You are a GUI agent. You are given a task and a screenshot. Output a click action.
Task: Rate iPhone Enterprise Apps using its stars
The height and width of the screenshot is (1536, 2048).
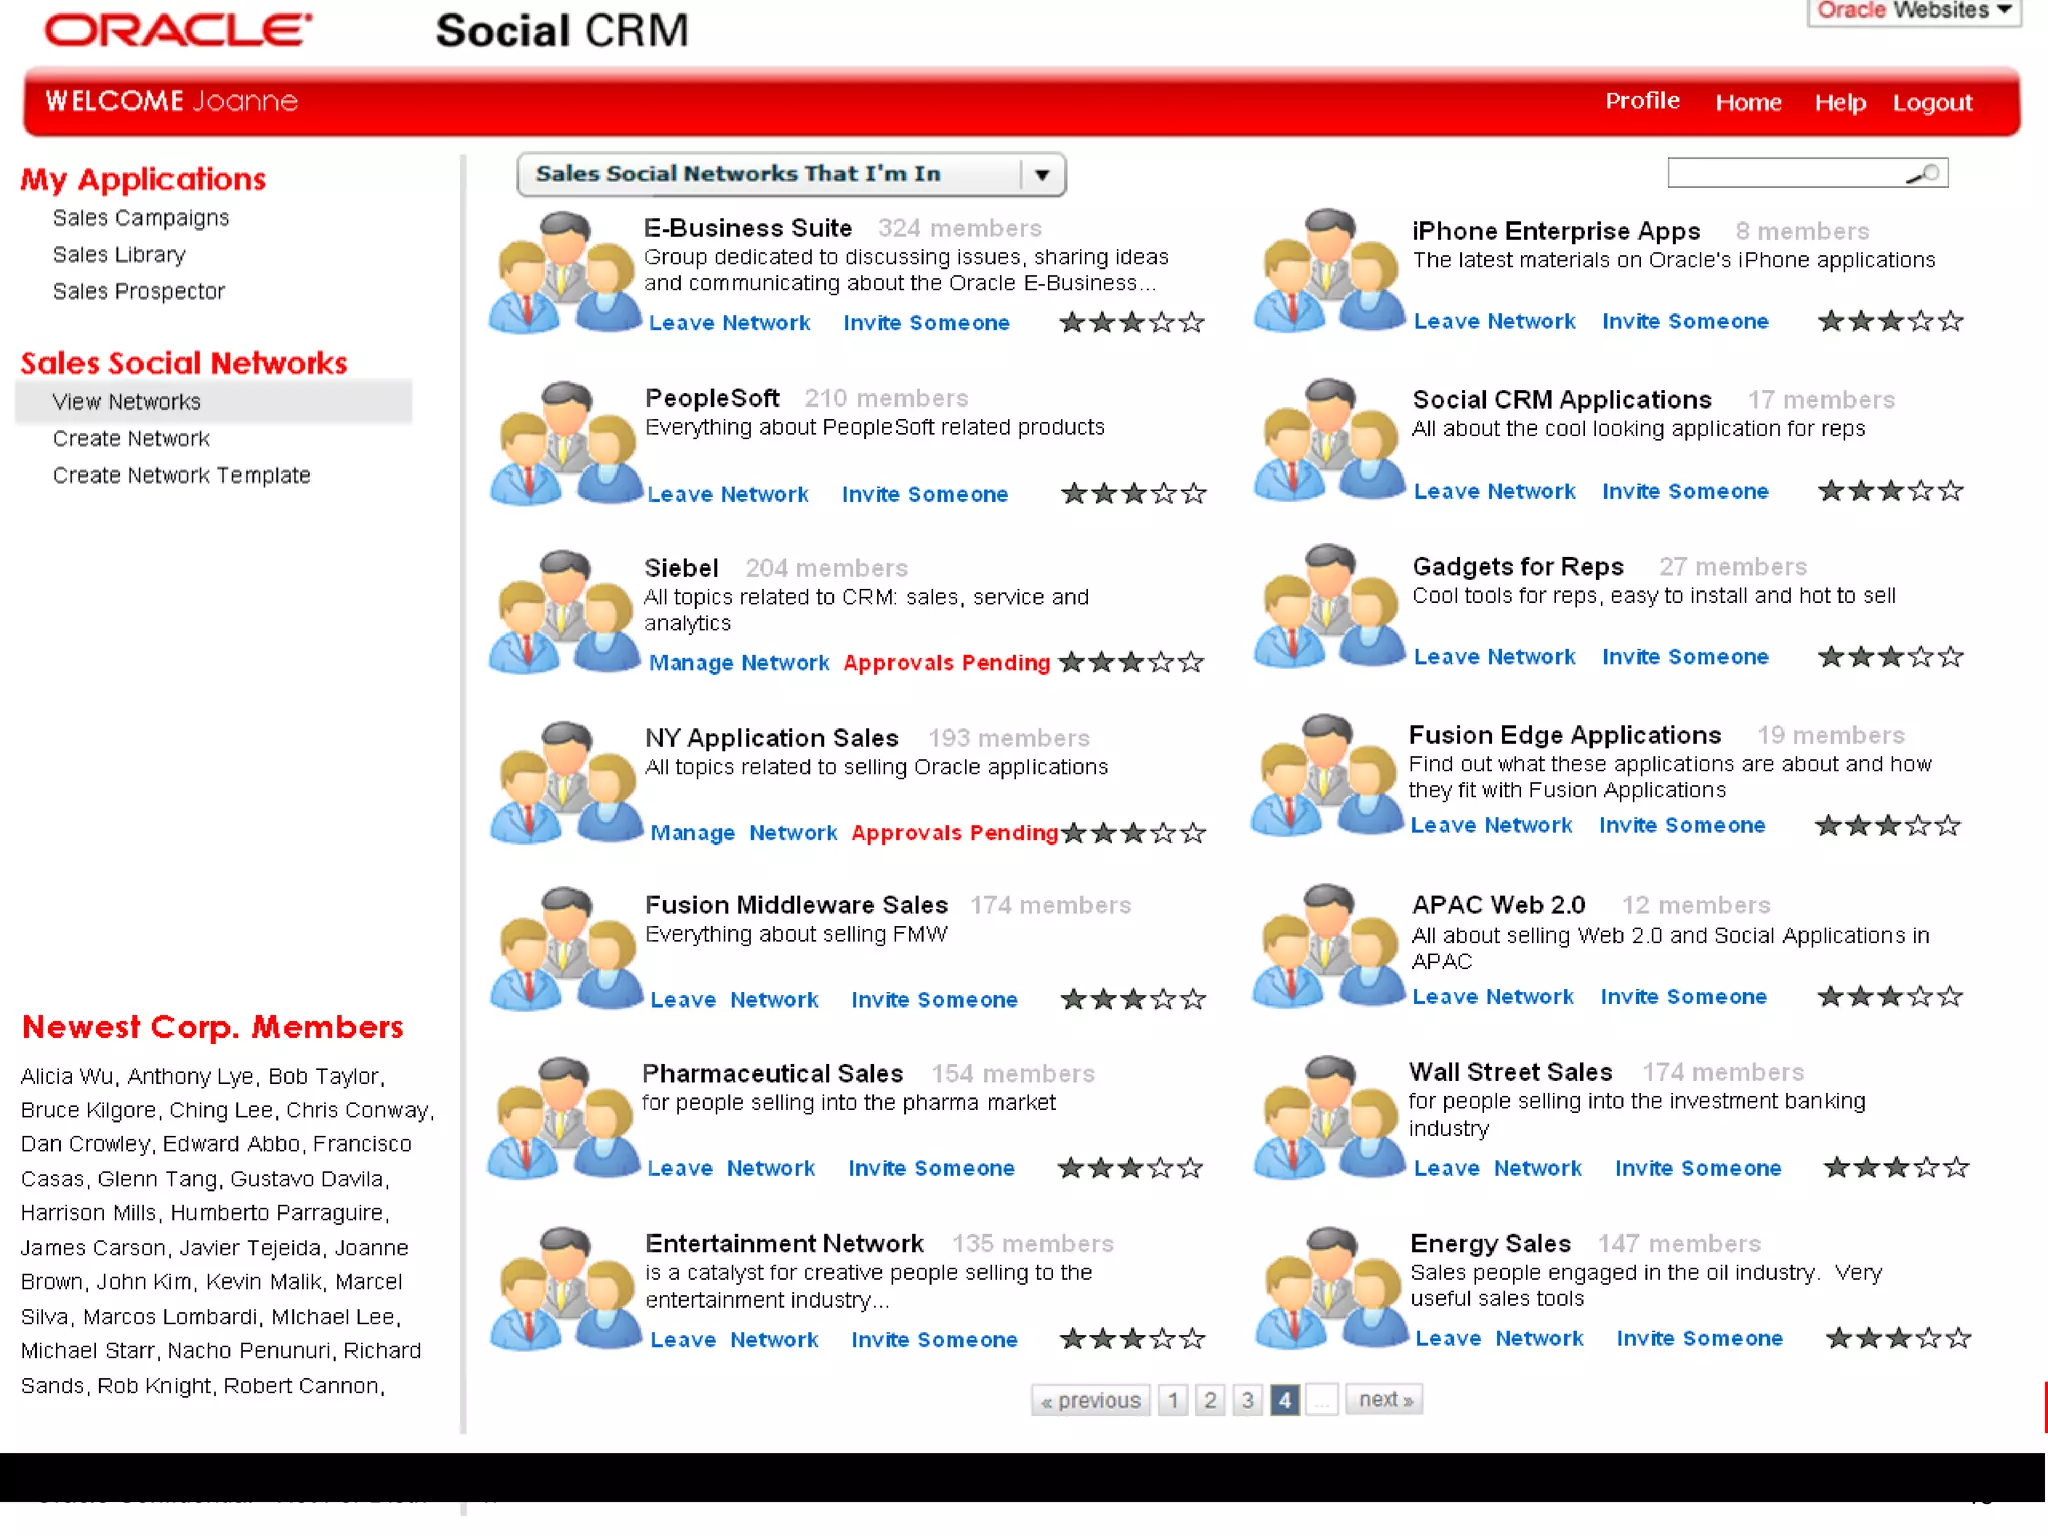click(1890, 321)
